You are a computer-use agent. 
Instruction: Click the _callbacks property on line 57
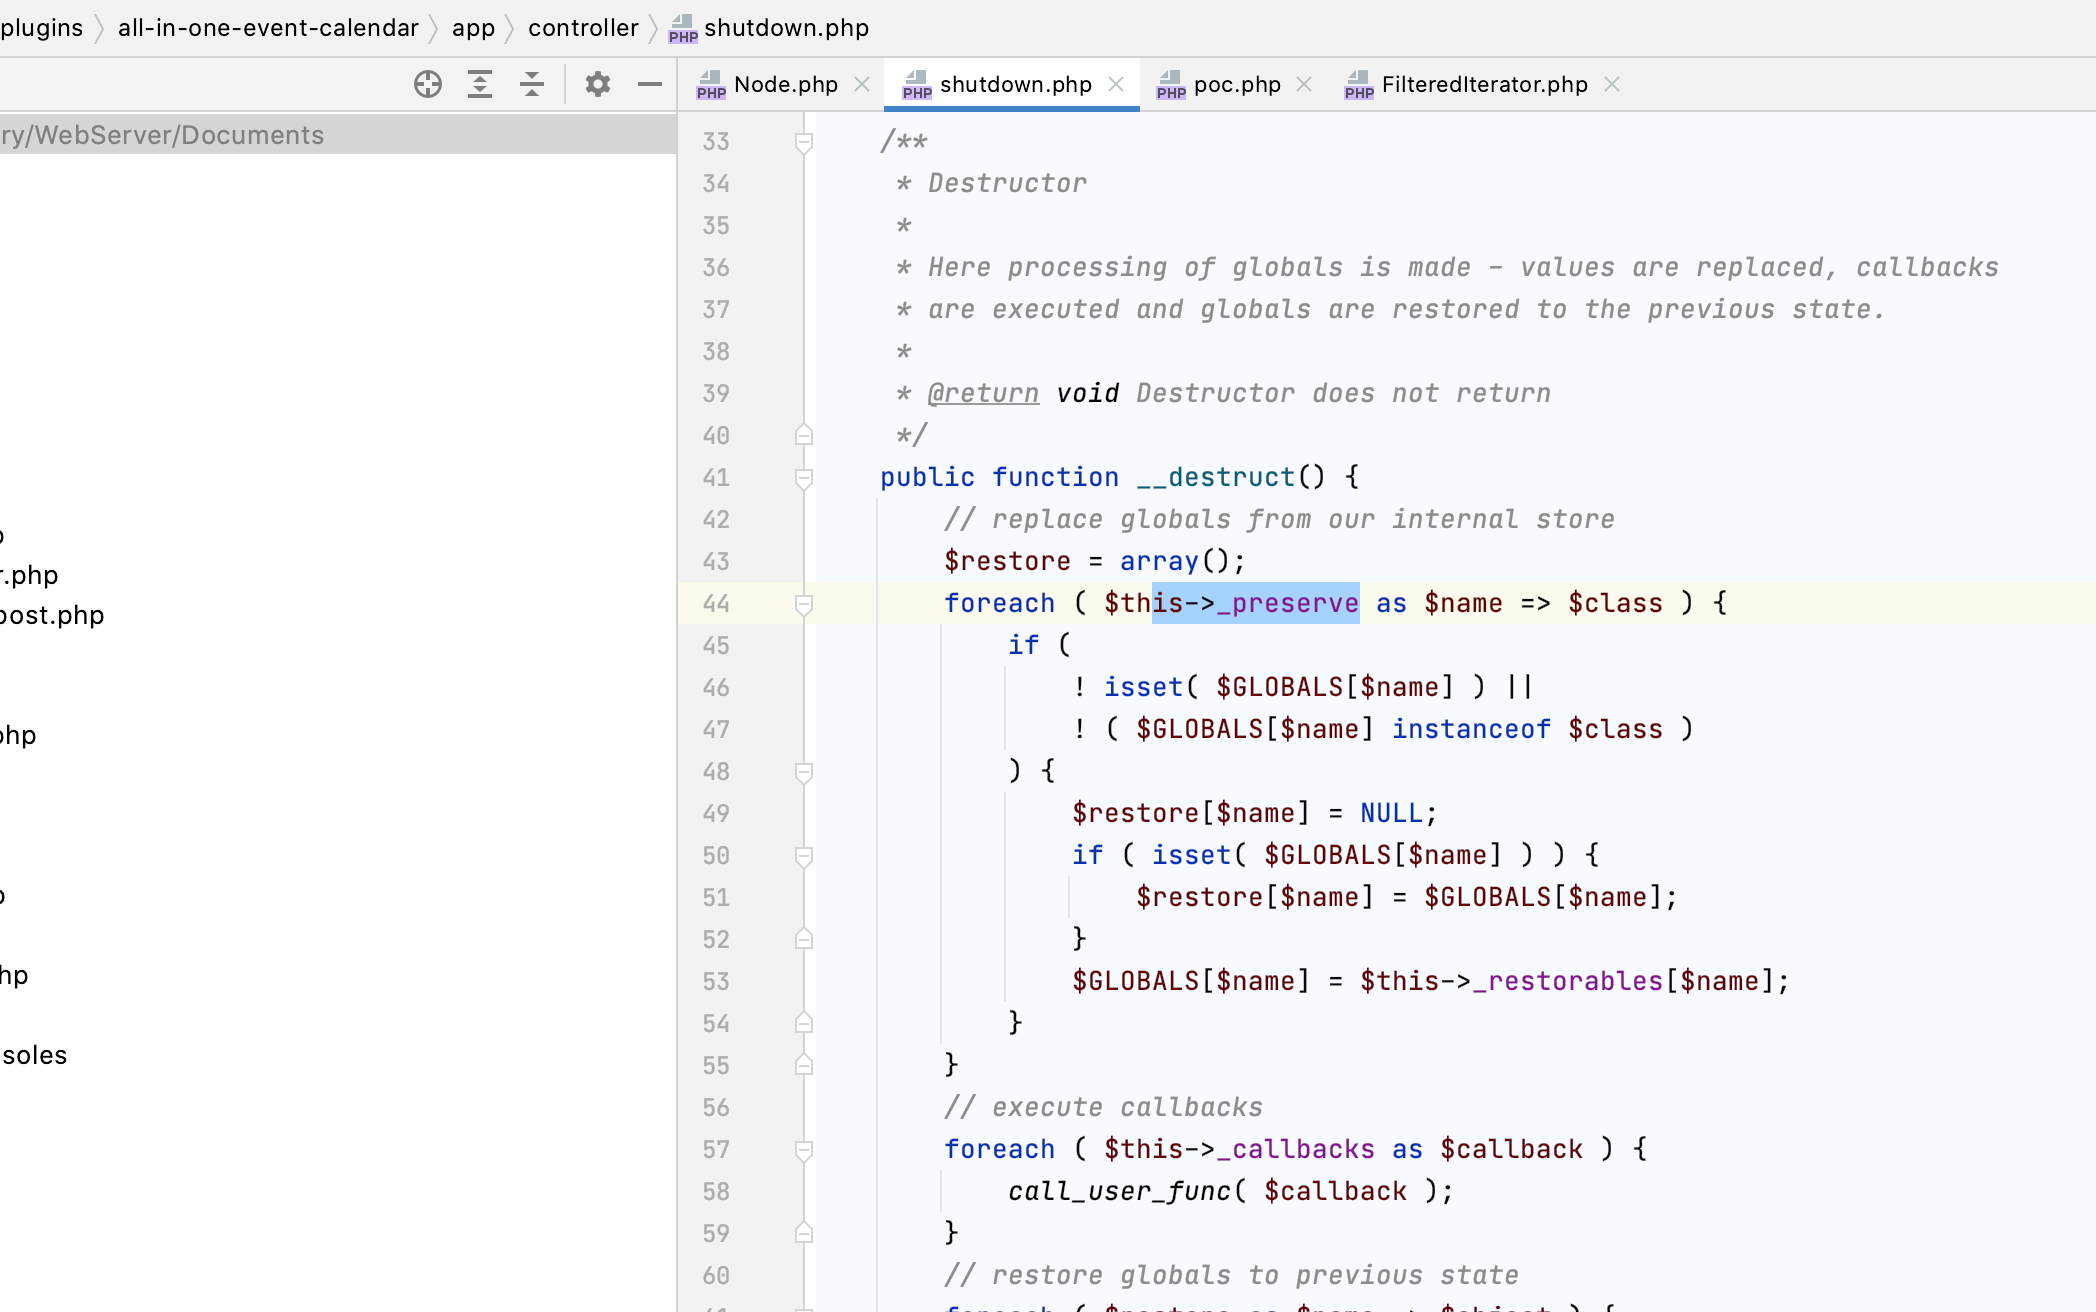[1296, 1149]
